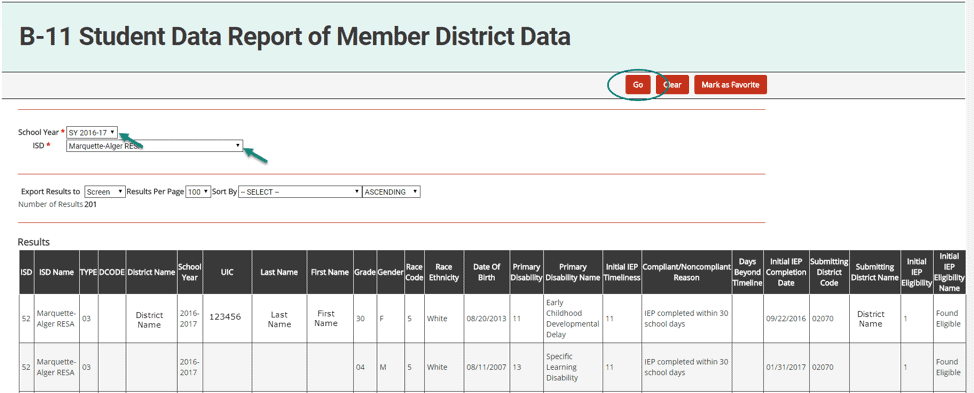Open the School Year dropdown
The height and width of the screenshot is (393, 974).
coord(92,132)
